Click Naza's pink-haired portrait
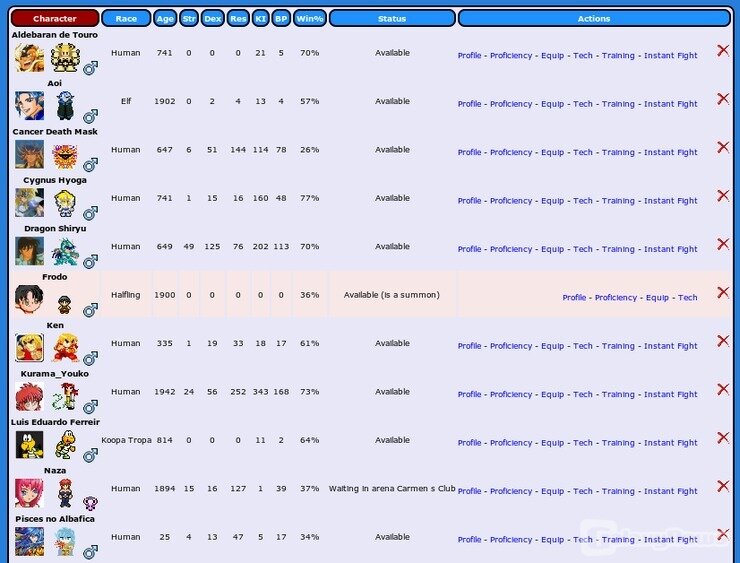Viewport: 740px width, 563px height. 29,493
